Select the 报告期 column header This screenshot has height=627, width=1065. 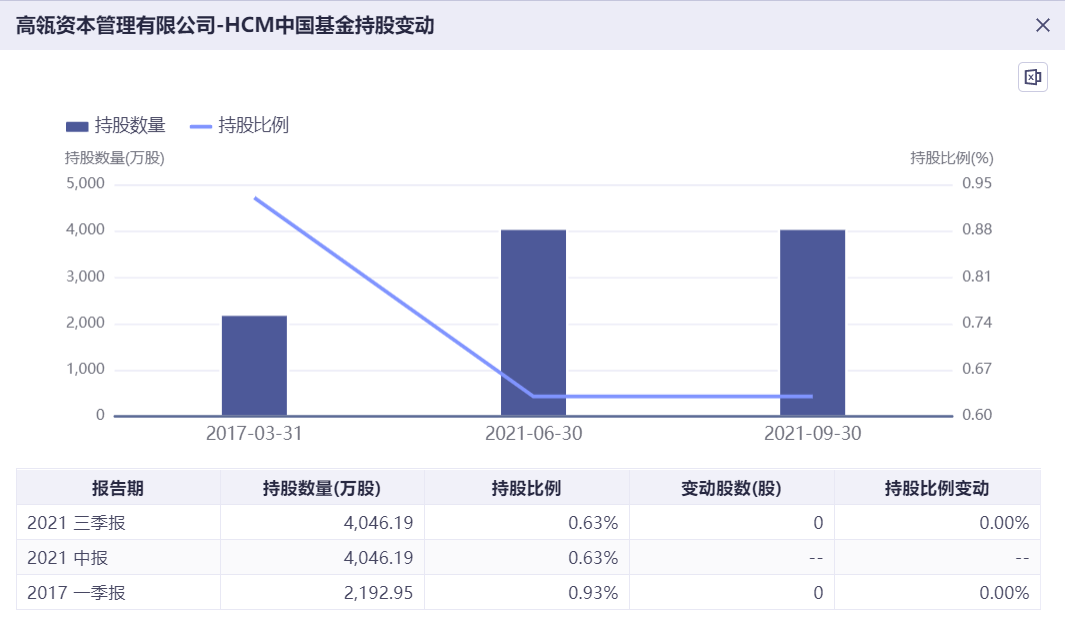[x=118, y=488]
